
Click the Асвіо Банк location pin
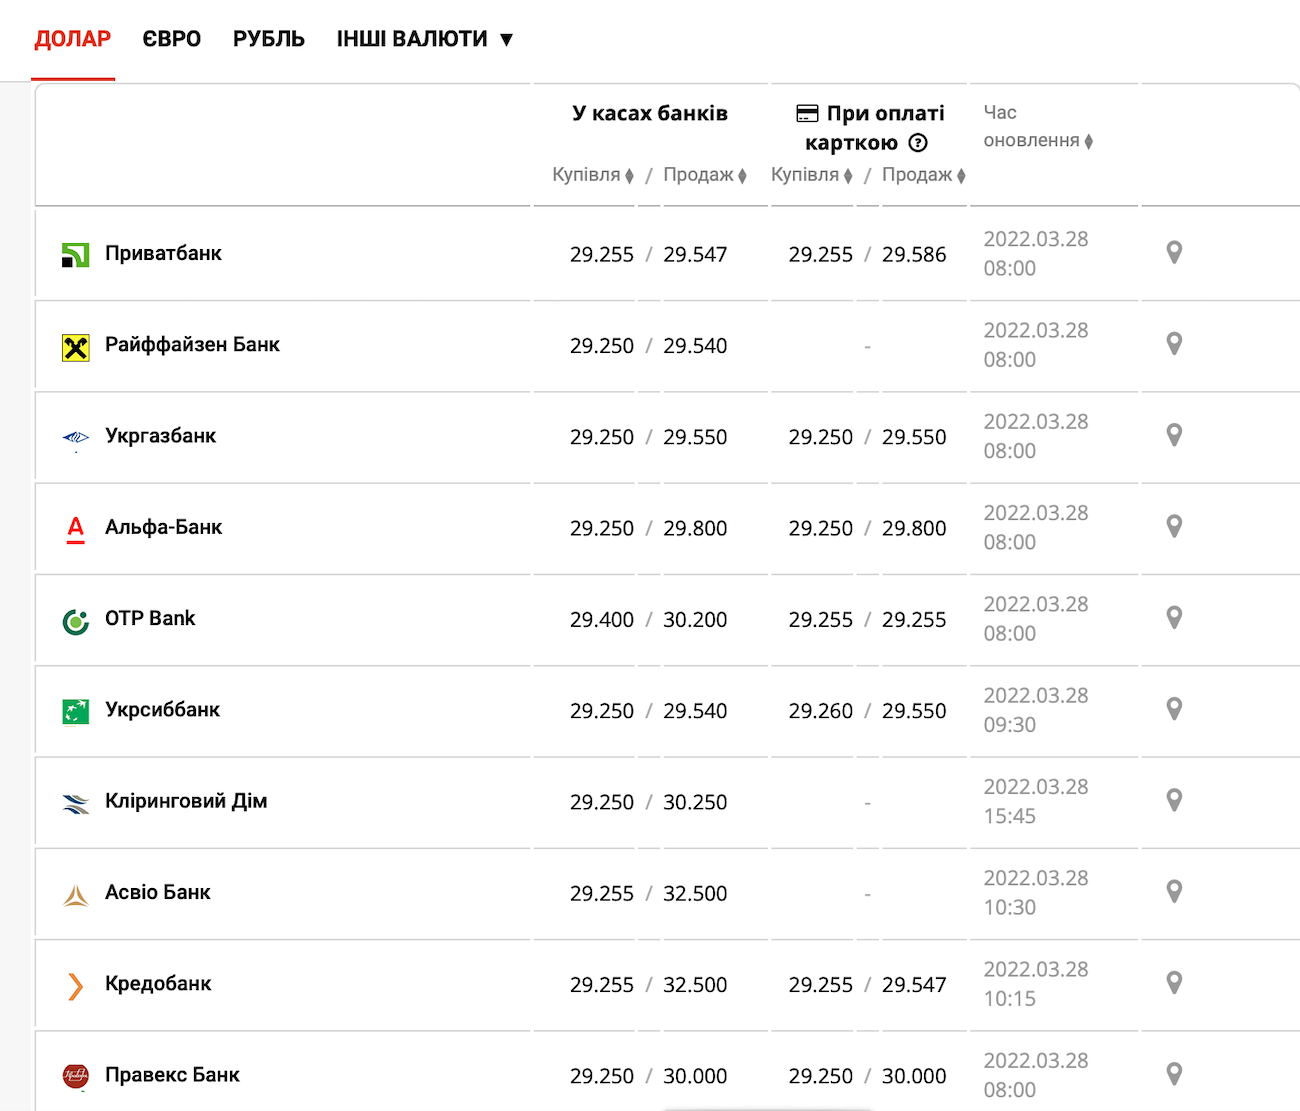(x=1174, y=892)
